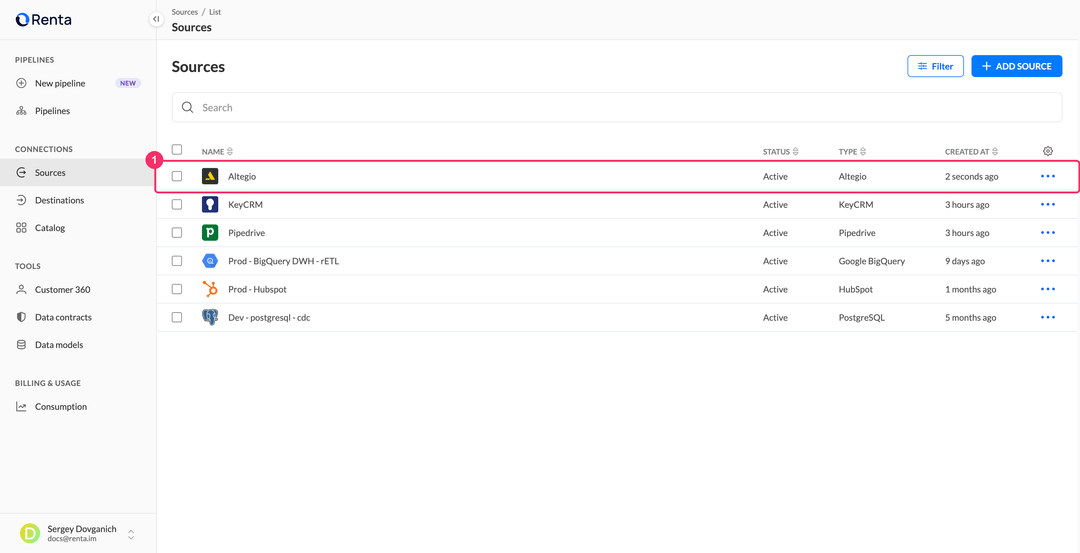This screenshot has height=553, width=1080.
Task: Click the Active status in the KeyCRM row
Action: click(x=775, y=205)
